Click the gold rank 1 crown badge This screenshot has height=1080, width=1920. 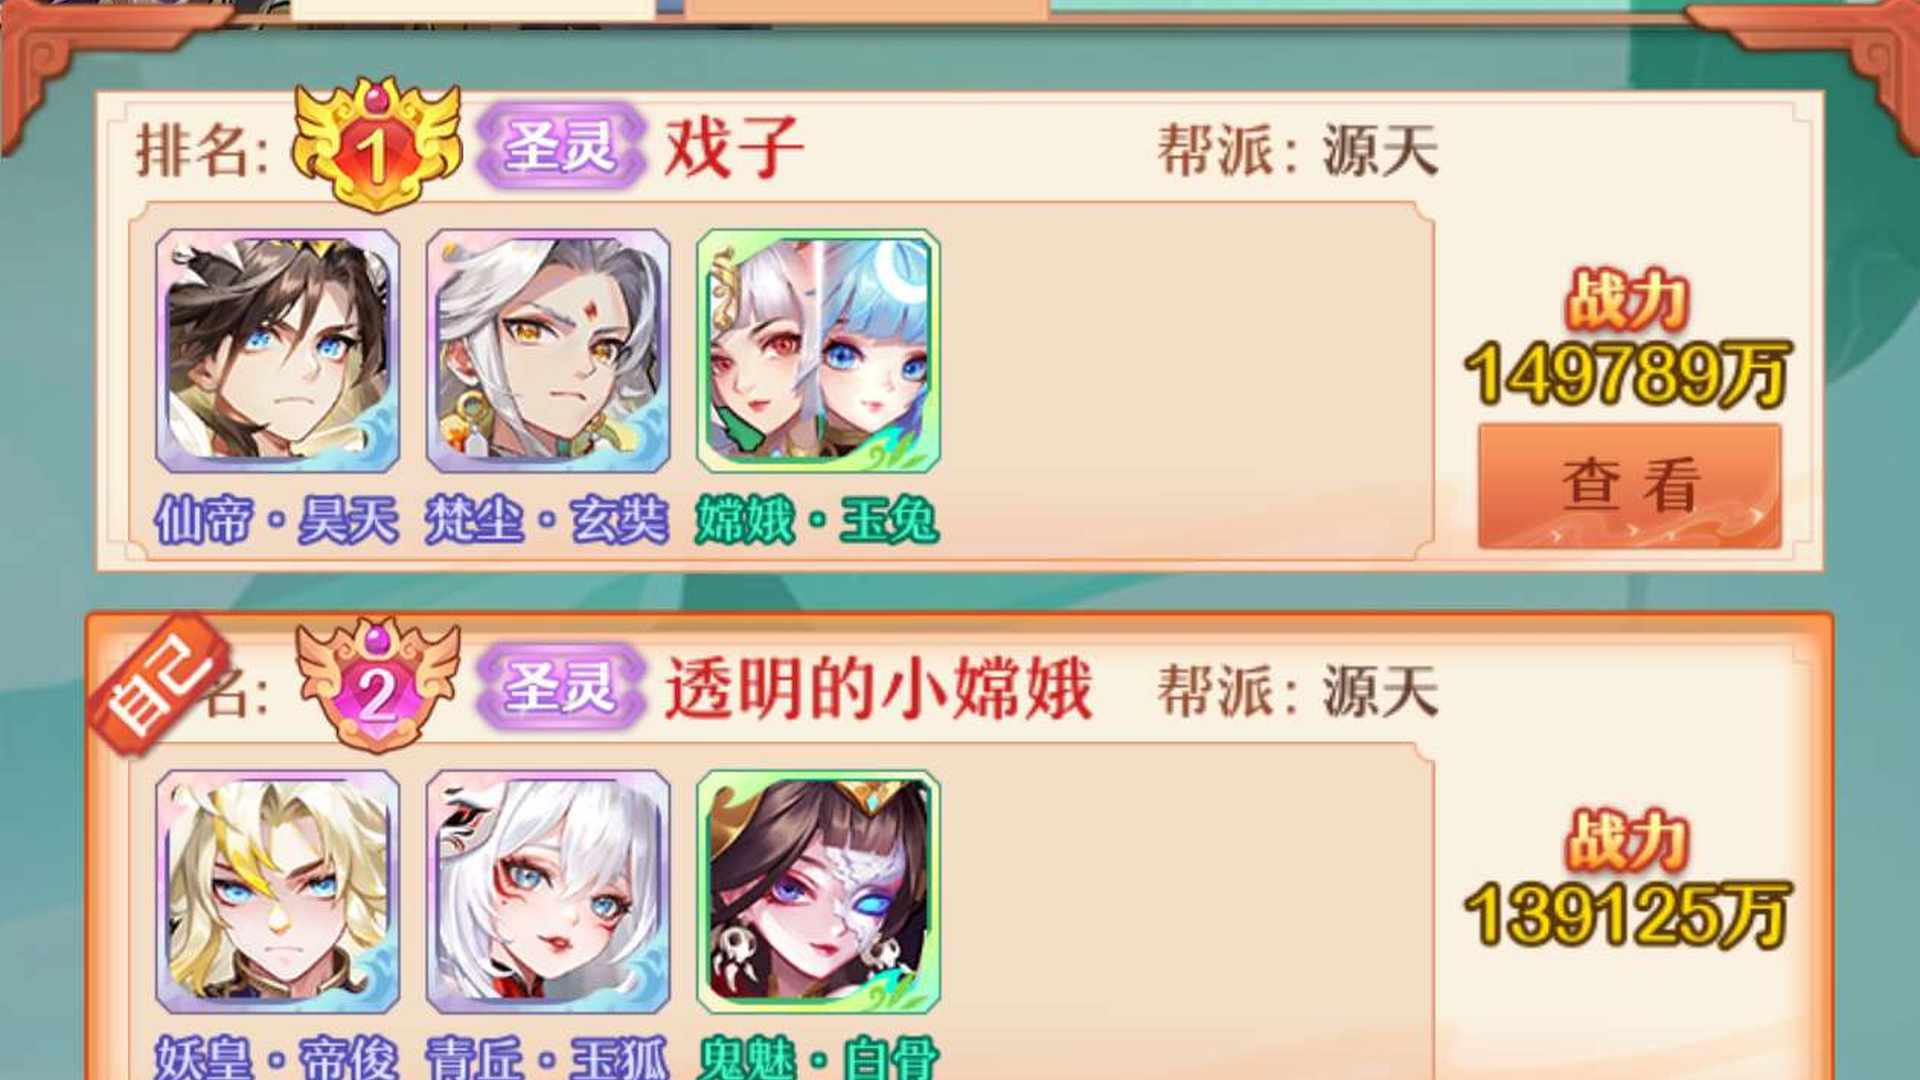pyautogui.click(x=377, y=146)
